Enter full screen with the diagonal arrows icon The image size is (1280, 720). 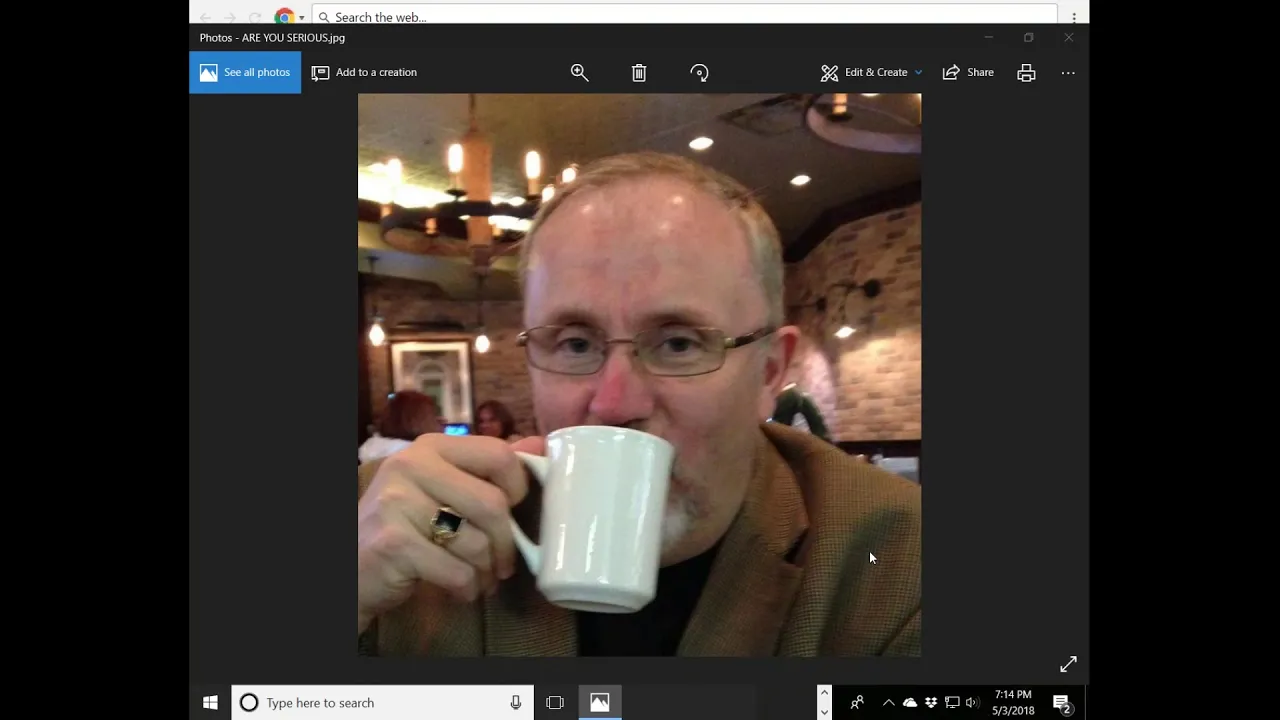(1068, 664)
